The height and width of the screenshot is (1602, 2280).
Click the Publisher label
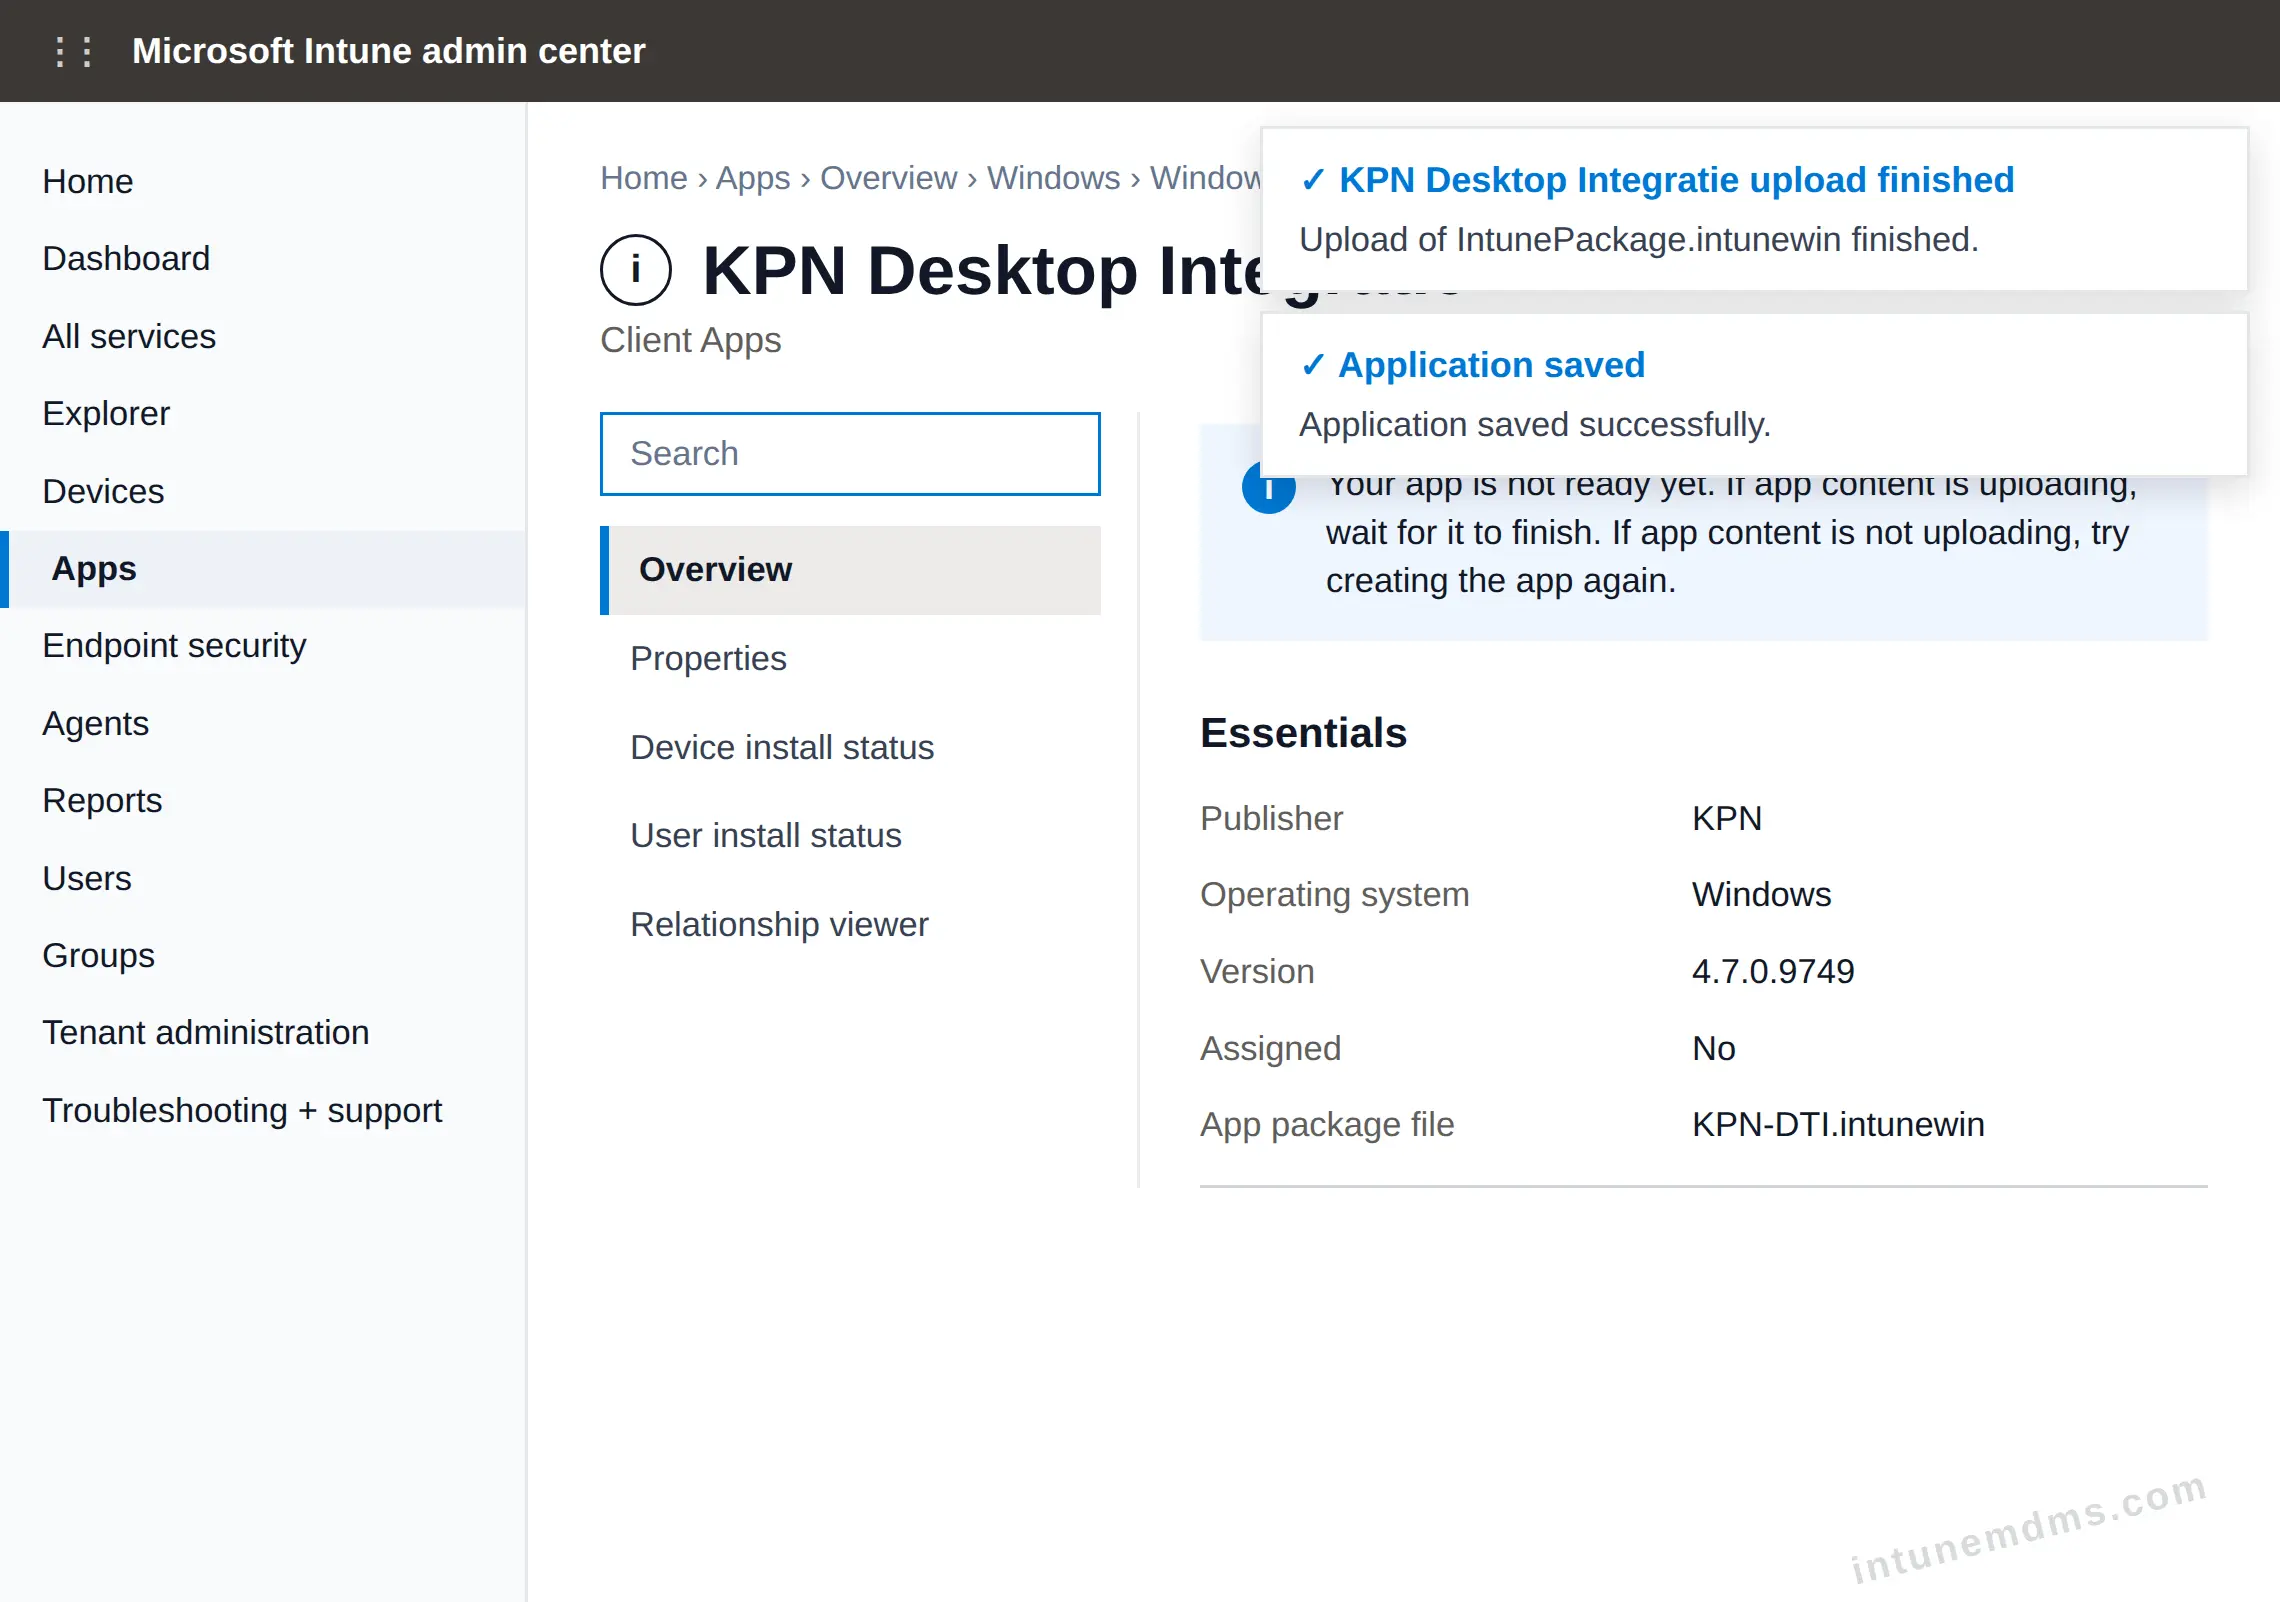(1271, 819)
